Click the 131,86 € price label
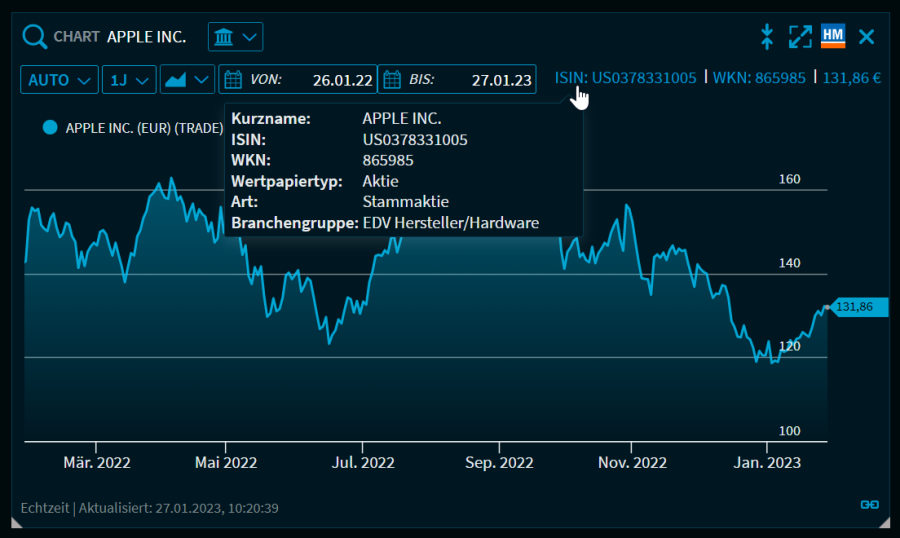The image size is (900, 538). [851, 77]
